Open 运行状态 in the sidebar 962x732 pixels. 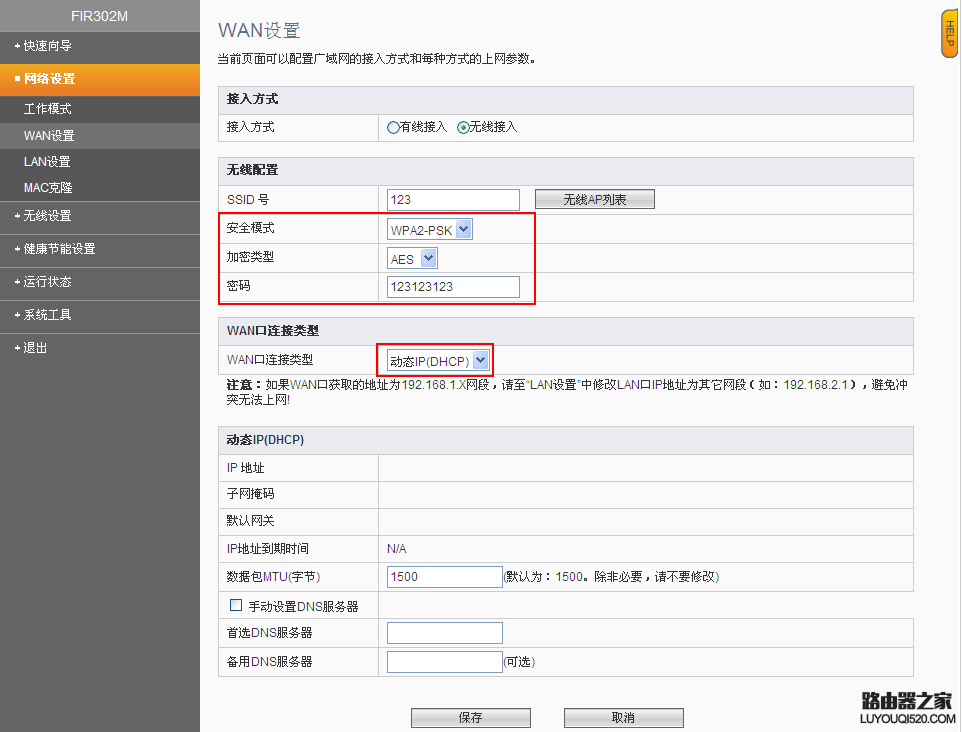click(x=48, y=282)
